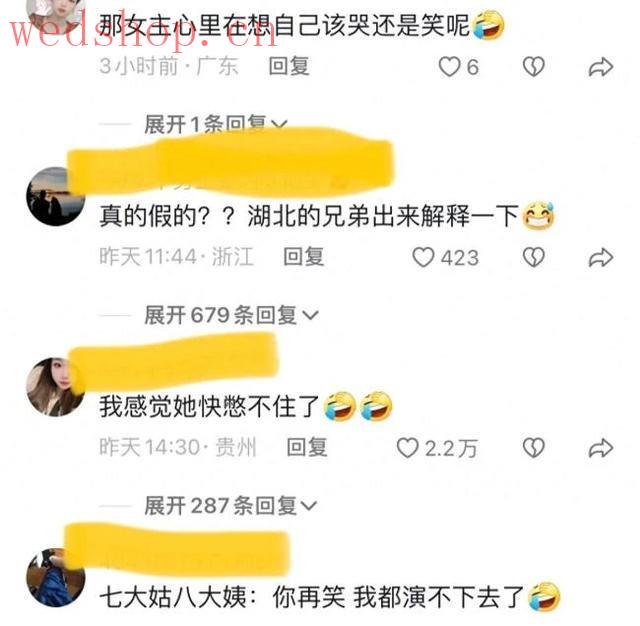Screen dimensions: 640x626
Task: Dislike the Guangdong comment via broken heart
Action: (533, 67)
